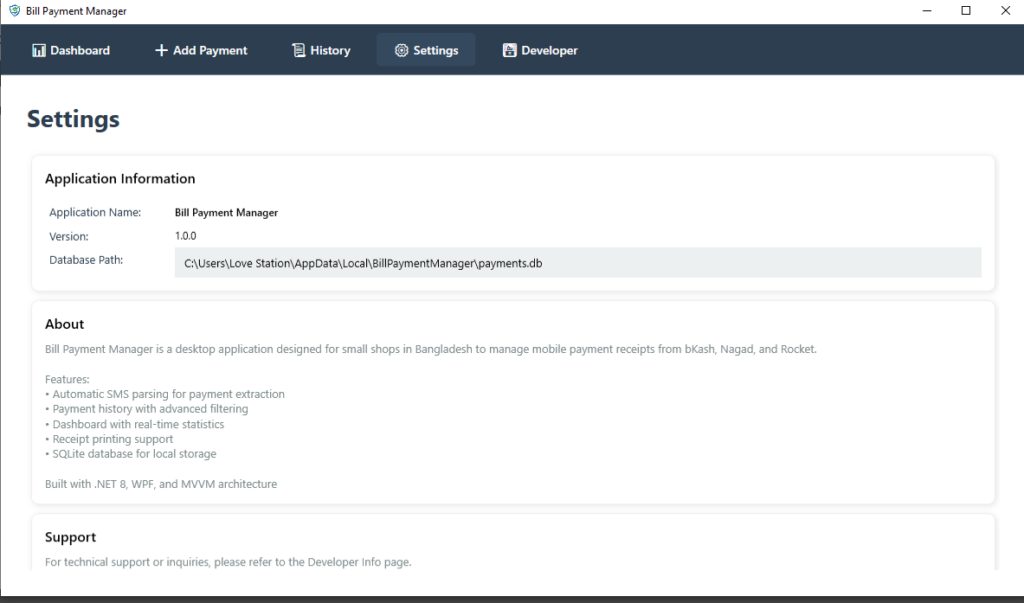Viewport: 1024px width, 603px height.
Task: Minimize the Bill Payment Manager window
Action: [x=925, y=11]
